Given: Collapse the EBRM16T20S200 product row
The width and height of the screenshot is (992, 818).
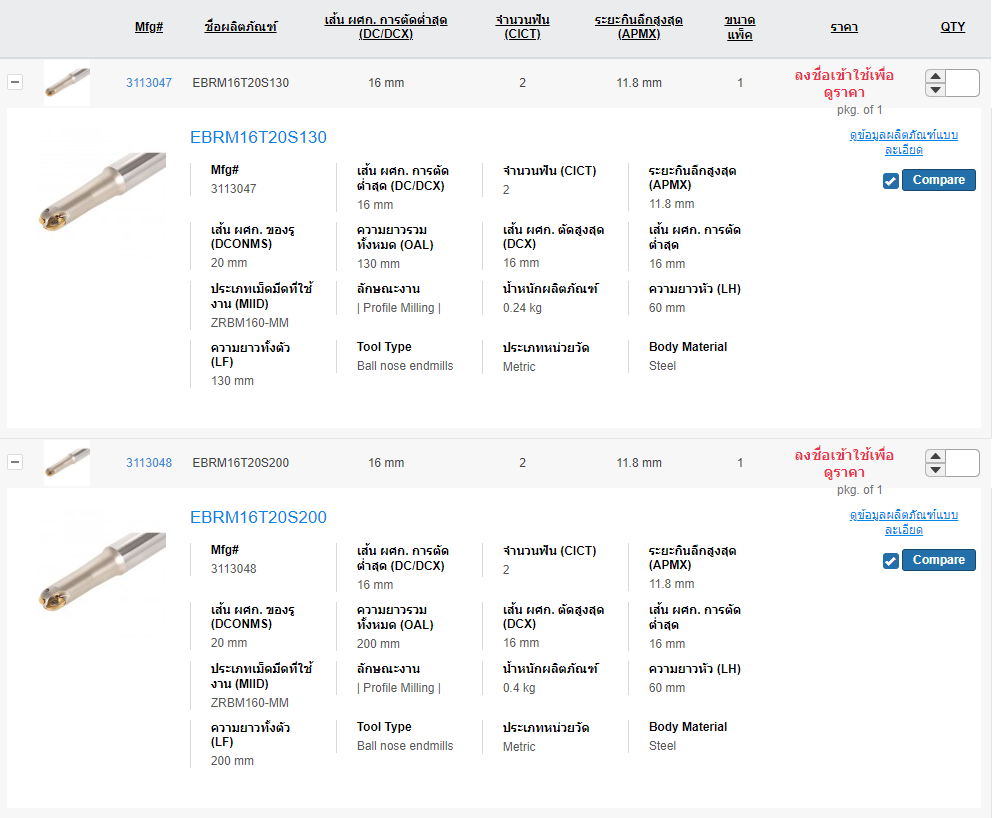Looking at the screenshot, I should click(15, 462).
